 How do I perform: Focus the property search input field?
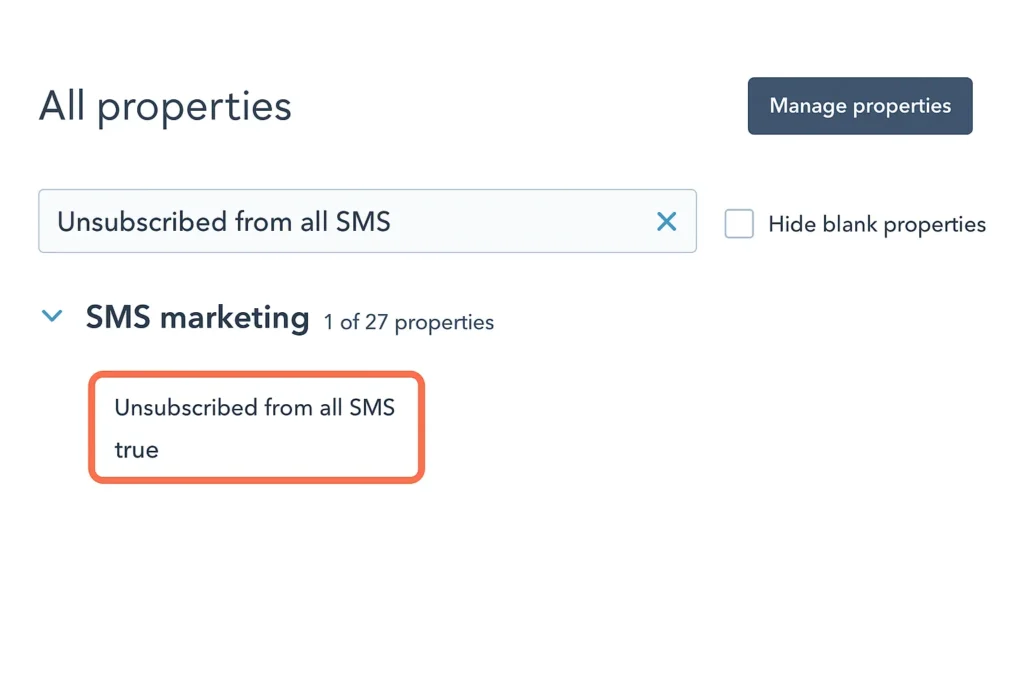click(x=340, y=221)
